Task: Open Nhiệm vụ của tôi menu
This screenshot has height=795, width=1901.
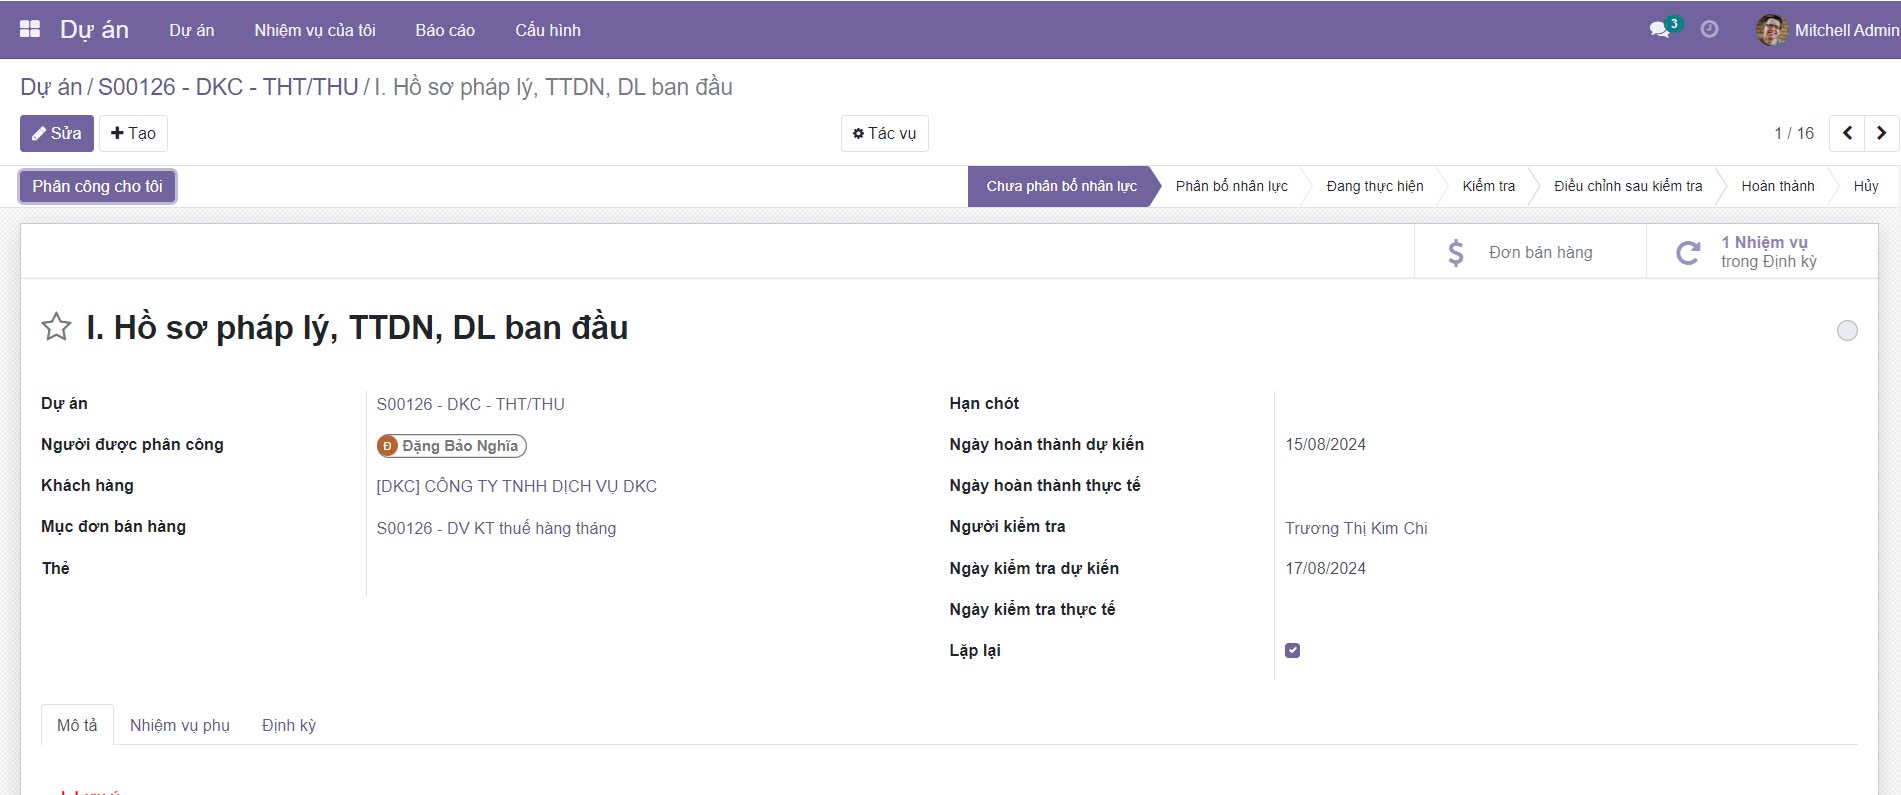Action: coord(314,30)
